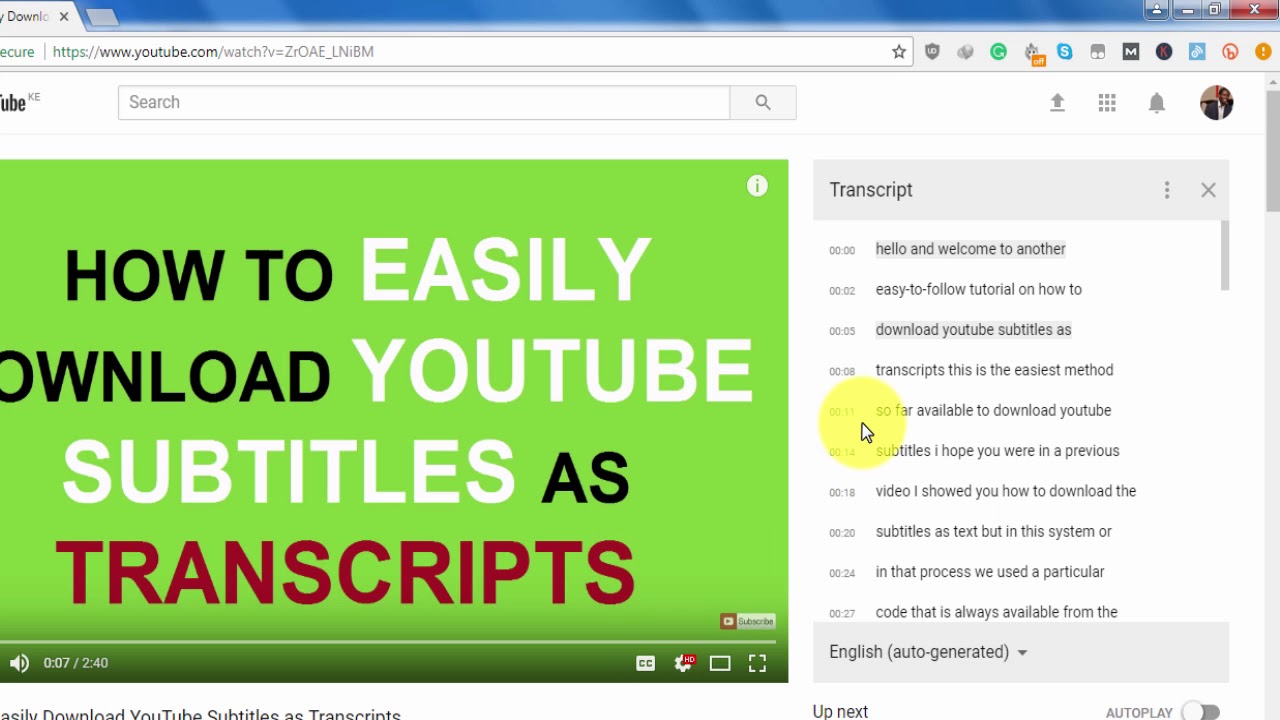Select 'download youtube subtitles as' line
The image size is (1280, 720).
point(974,330)
